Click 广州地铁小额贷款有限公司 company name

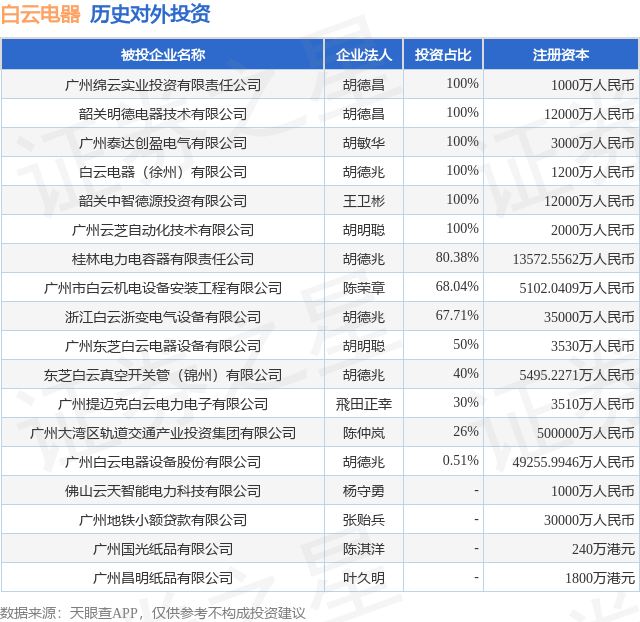163,520
